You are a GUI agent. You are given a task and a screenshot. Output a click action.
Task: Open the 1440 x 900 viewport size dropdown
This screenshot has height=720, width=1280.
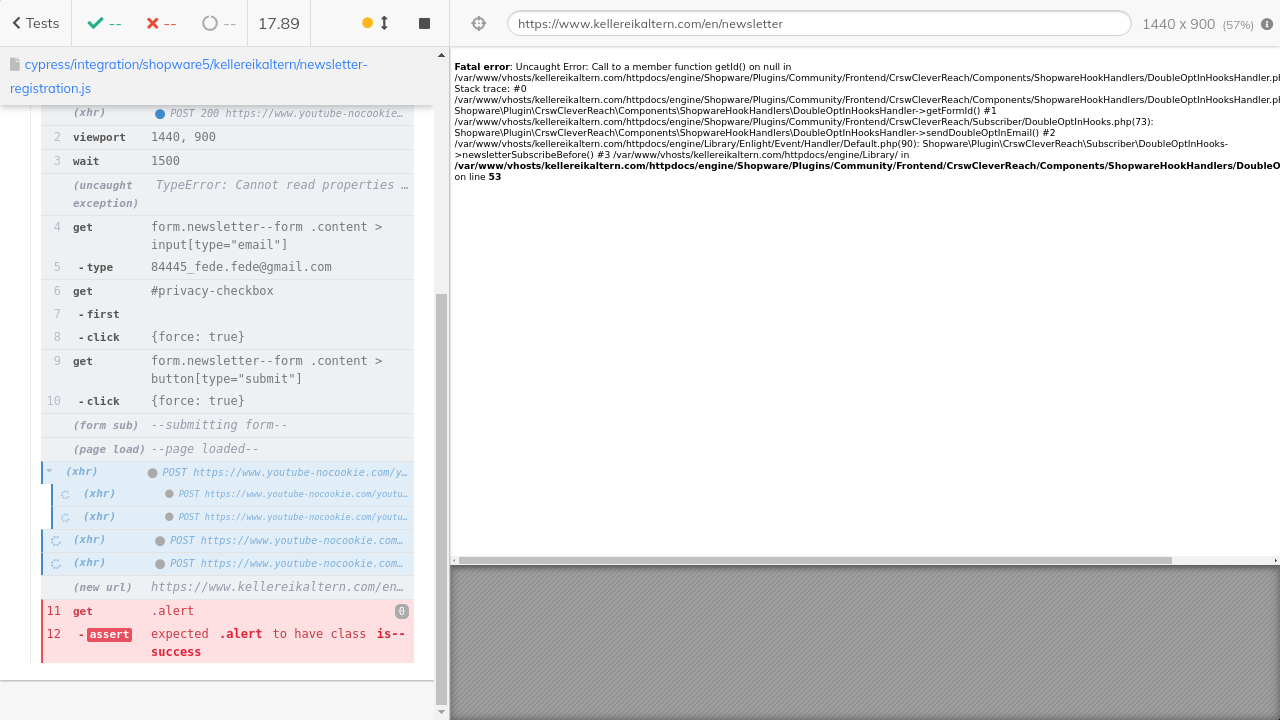pos(1196,23)
